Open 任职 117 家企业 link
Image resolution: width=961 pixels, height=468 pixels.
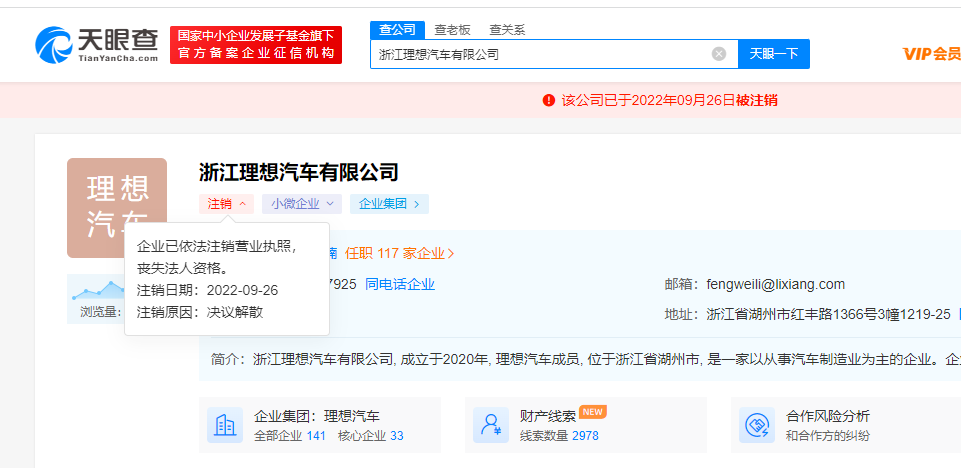point(399,253)
